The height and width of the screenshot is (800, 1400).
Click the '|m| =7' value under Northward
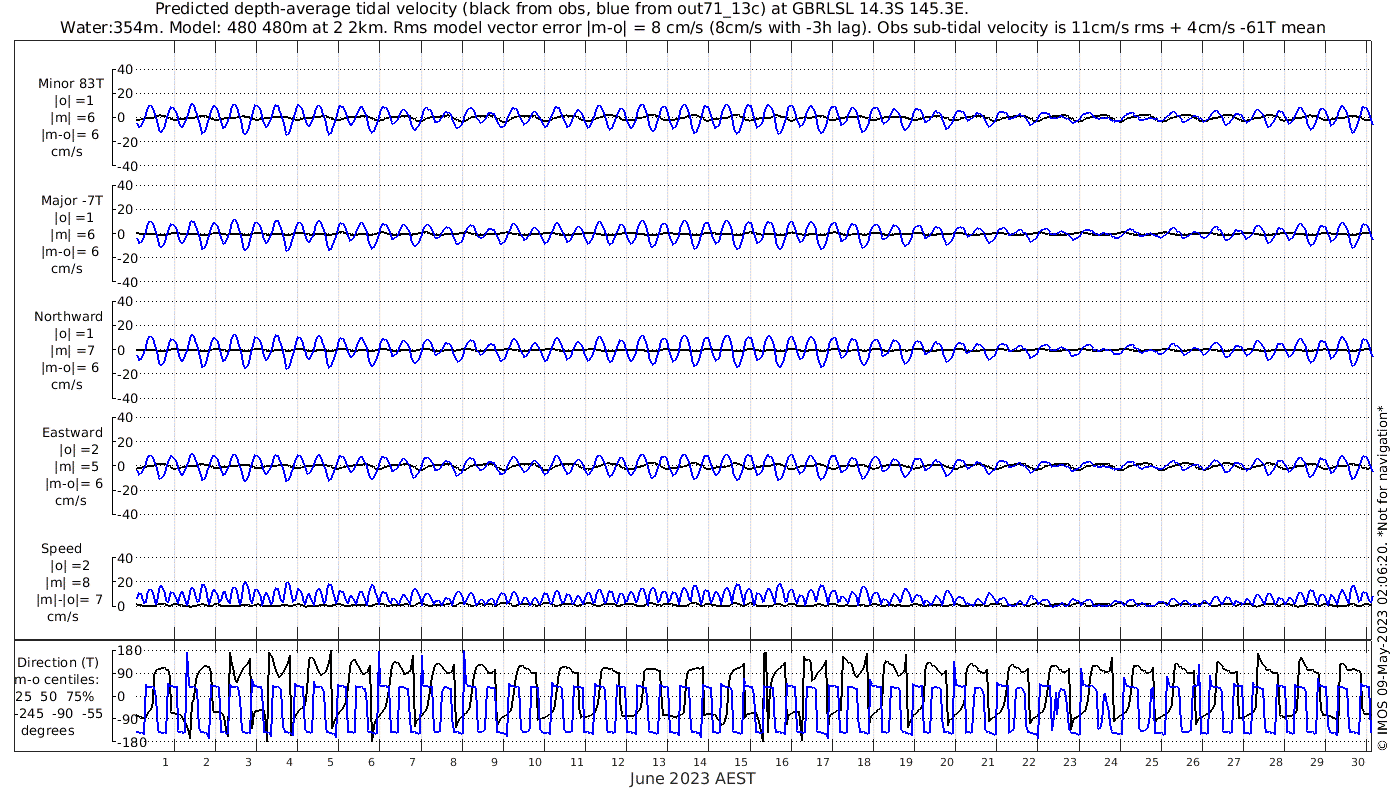pyautogui.click(x=73, y=350)
